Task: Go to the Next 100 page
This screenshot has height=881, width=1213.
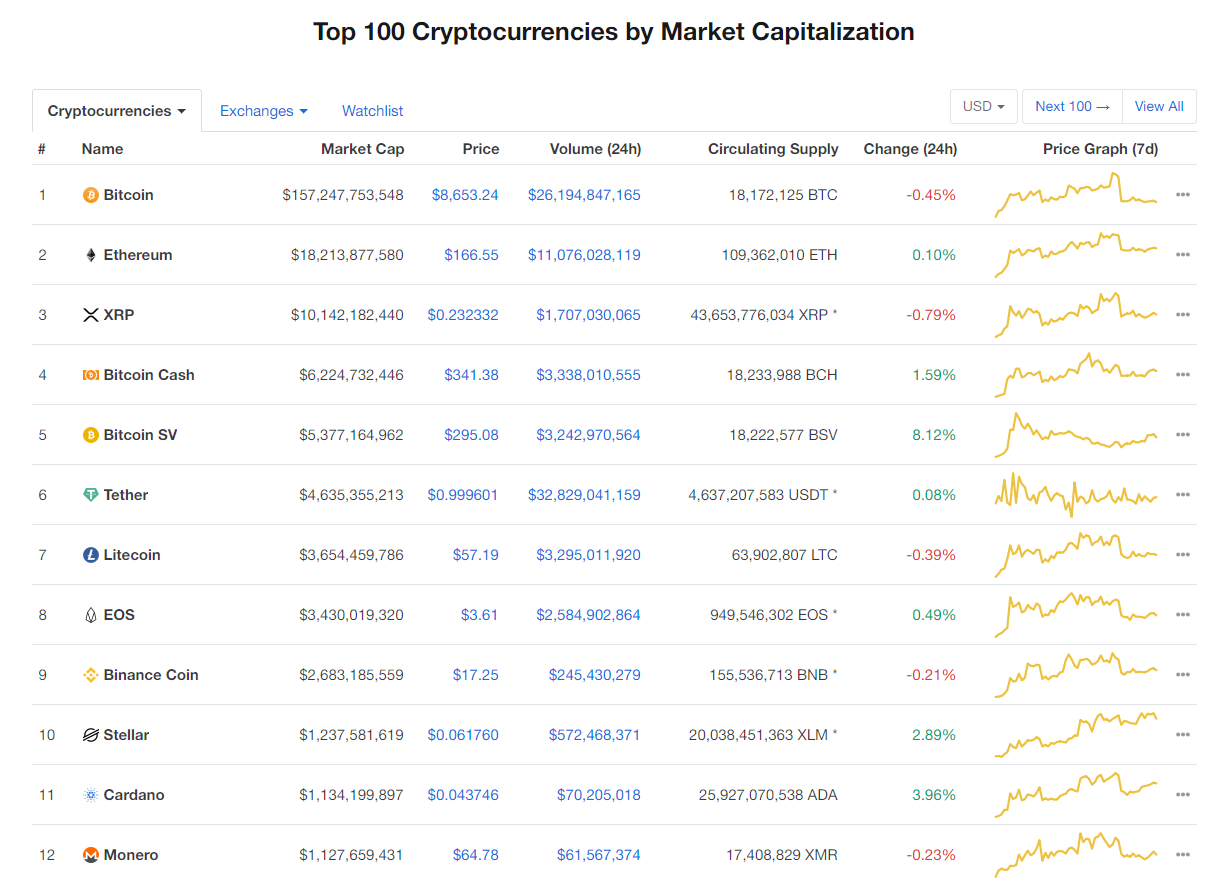Action: (1072, 106)
